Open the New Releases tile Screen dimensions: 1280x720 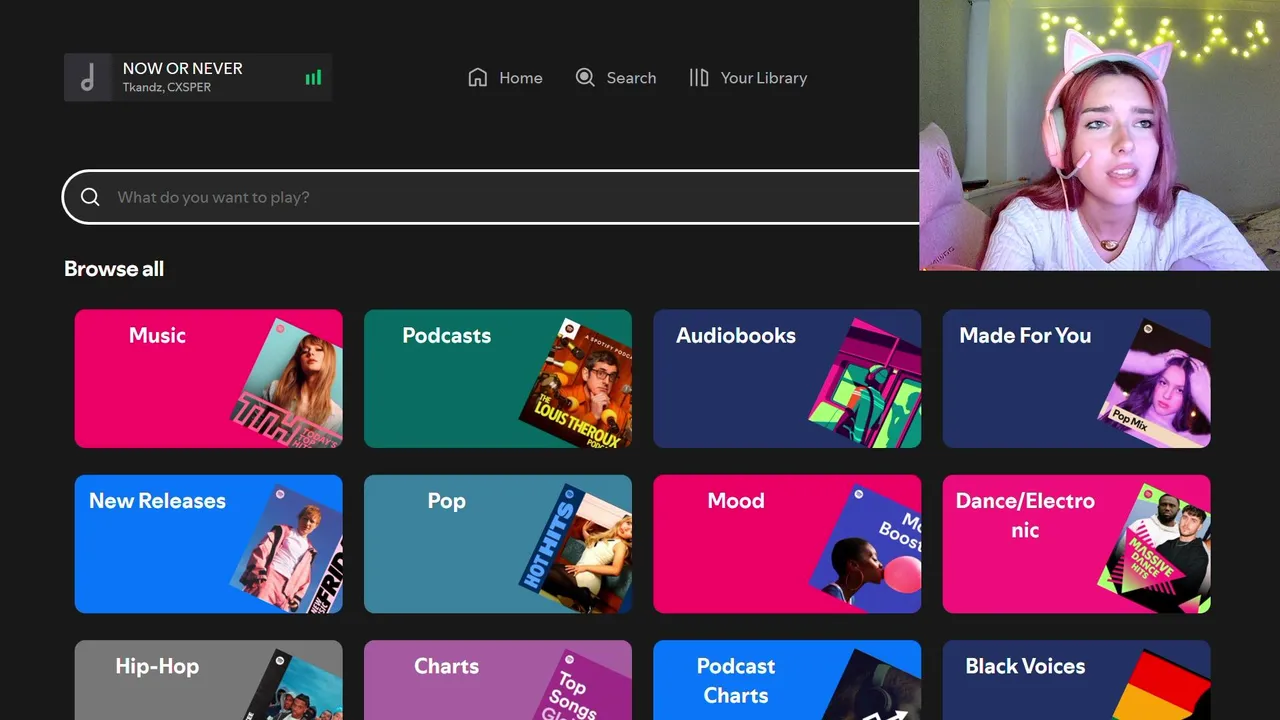[208, 544]
